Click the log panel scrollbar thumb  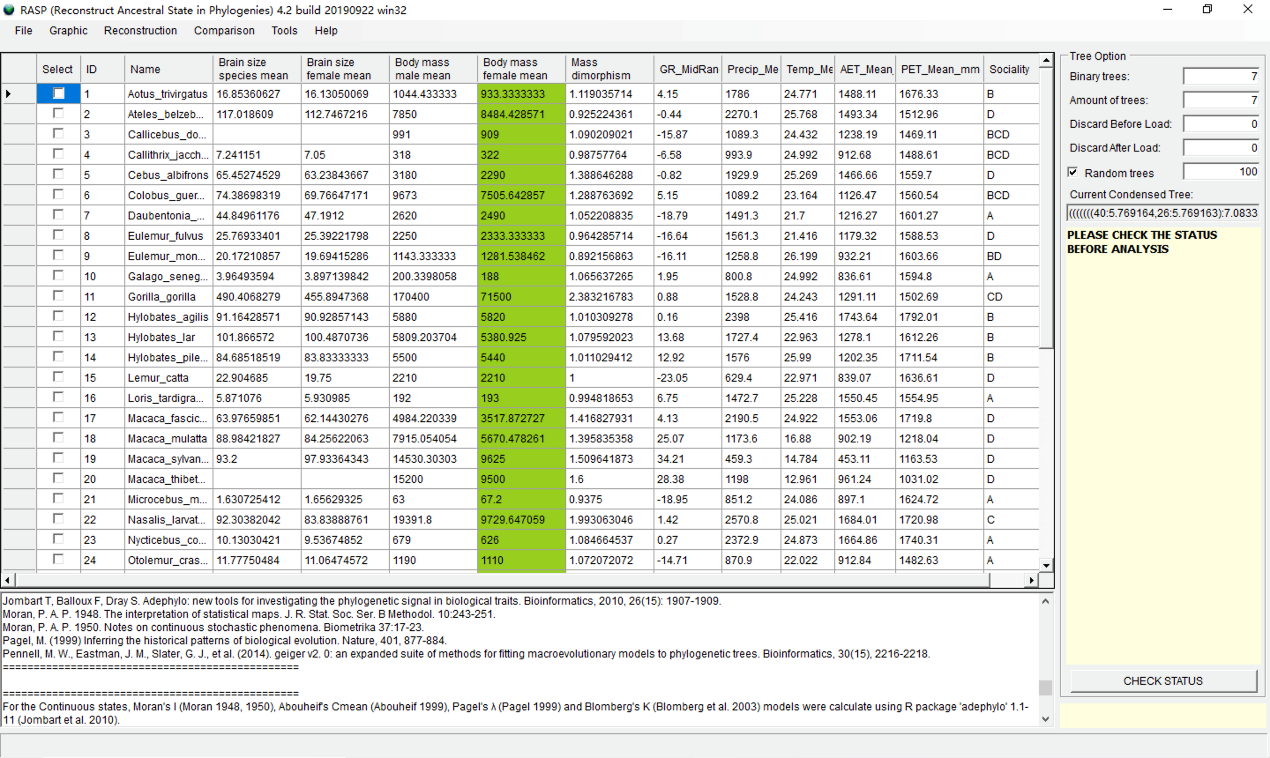pyautogui.click(x=1046, y=688)
